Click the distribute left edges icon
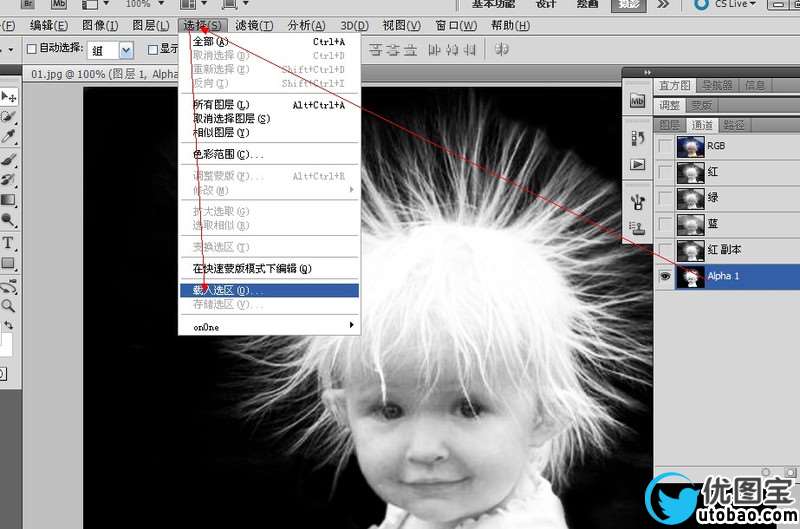The width and height of the screenshot is (800, 529). (x=434, y=49)
